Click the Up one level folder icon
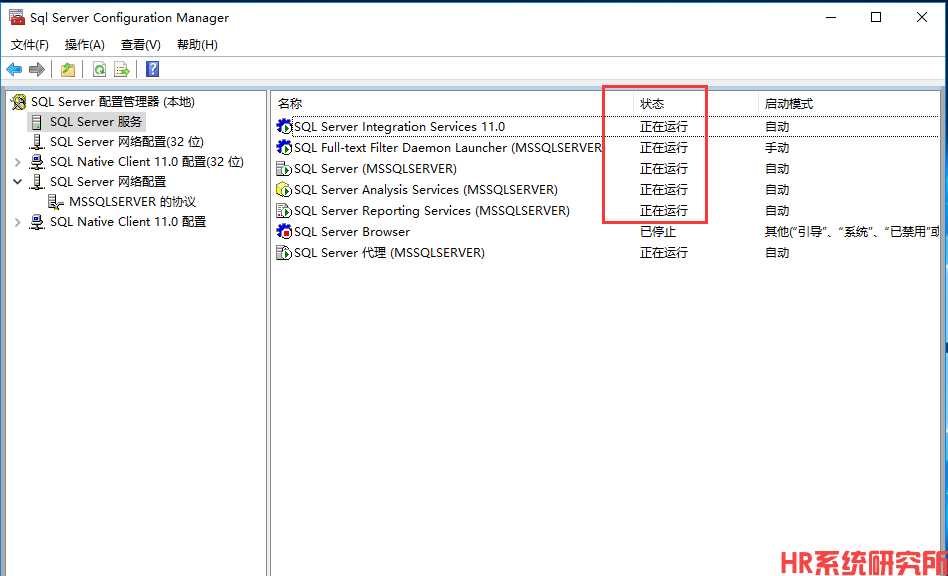This screenshot has width=948, height=576. [x=68, y=70]
